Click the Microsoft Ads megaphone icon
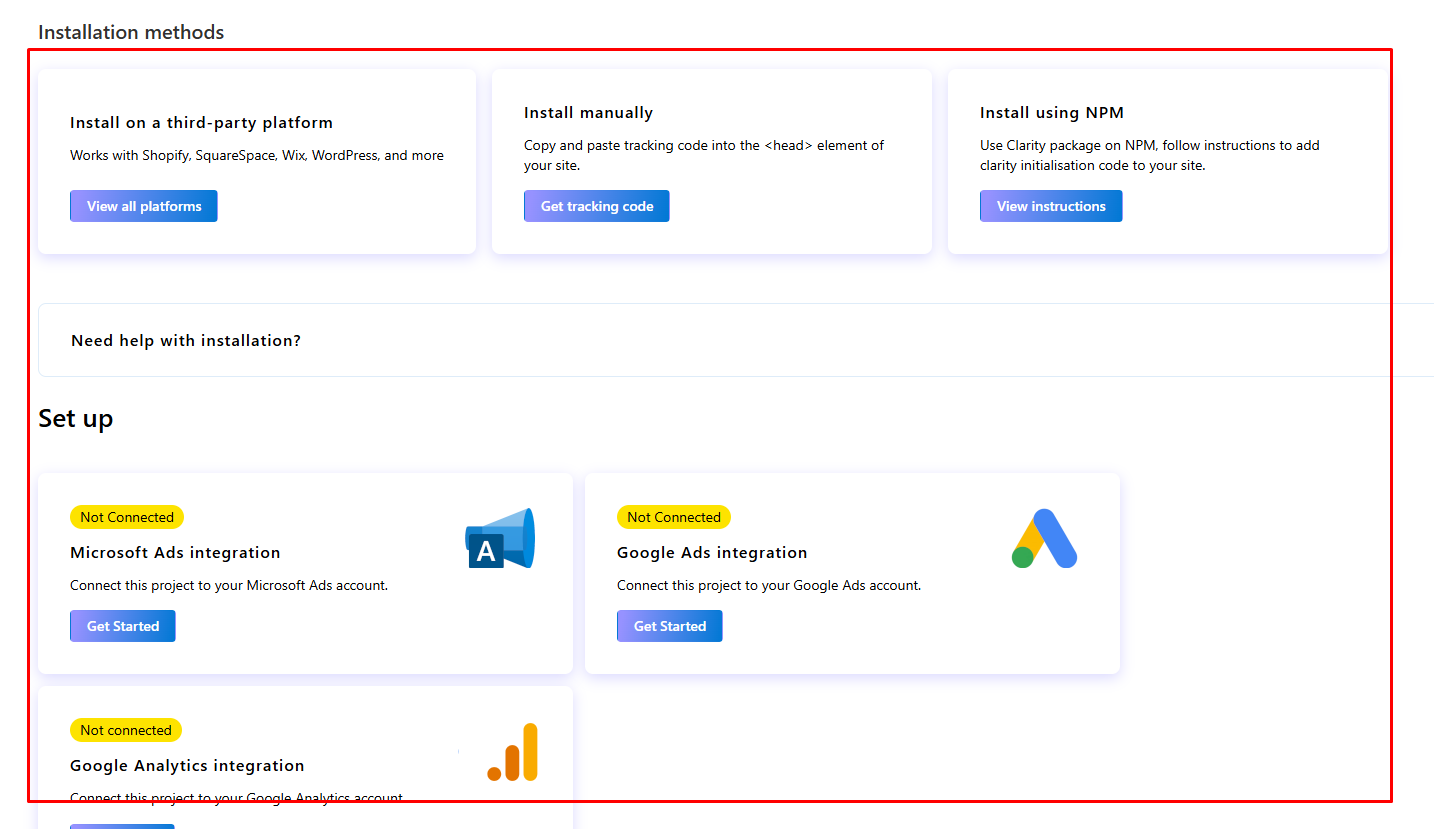1434x829 pixels. coord(499,538)
